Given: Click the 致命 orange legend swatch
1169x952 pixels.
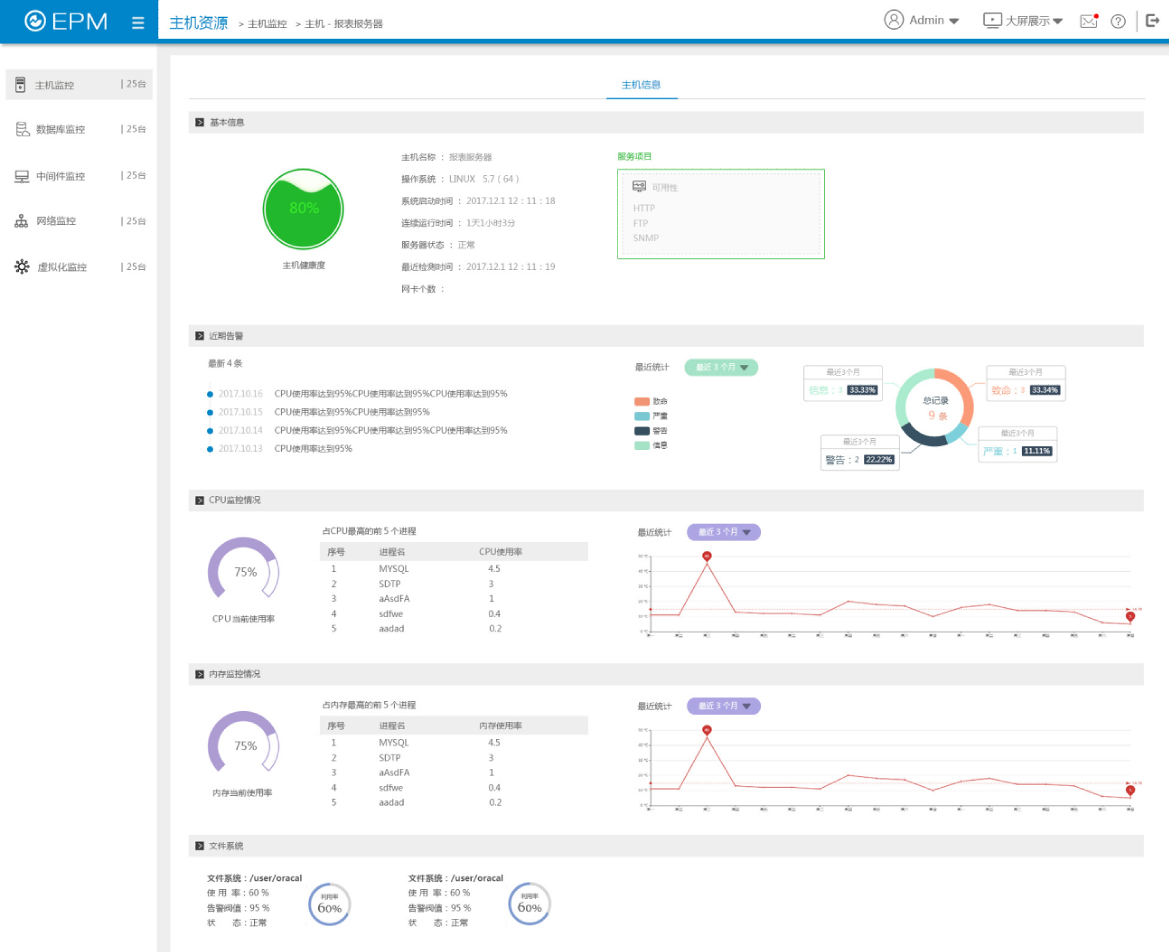Looking at the screenshot, I should [641, 401].
